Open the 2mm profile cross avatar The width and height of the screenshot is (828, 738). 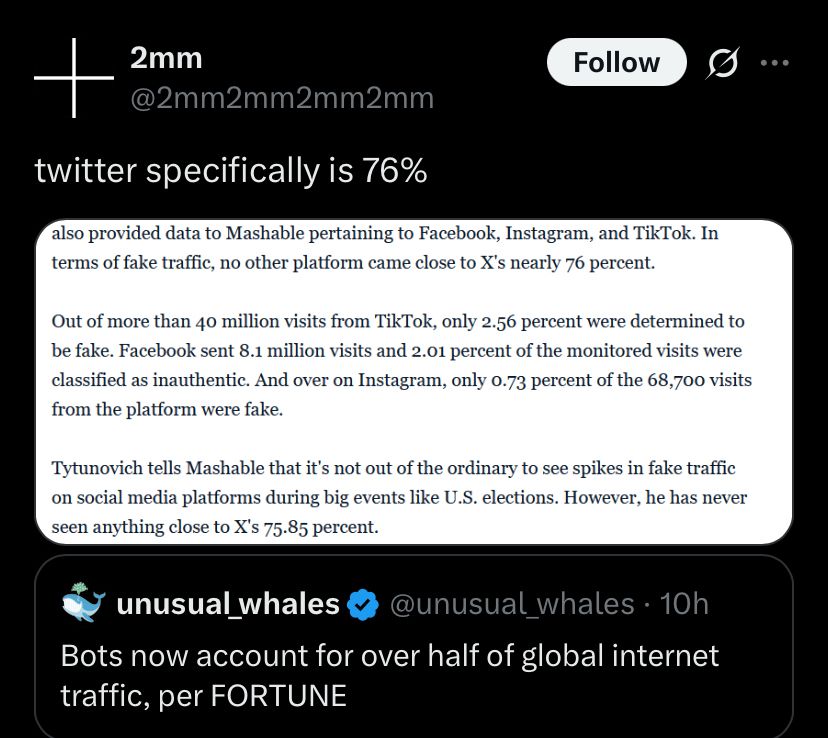tap(74, 78)
